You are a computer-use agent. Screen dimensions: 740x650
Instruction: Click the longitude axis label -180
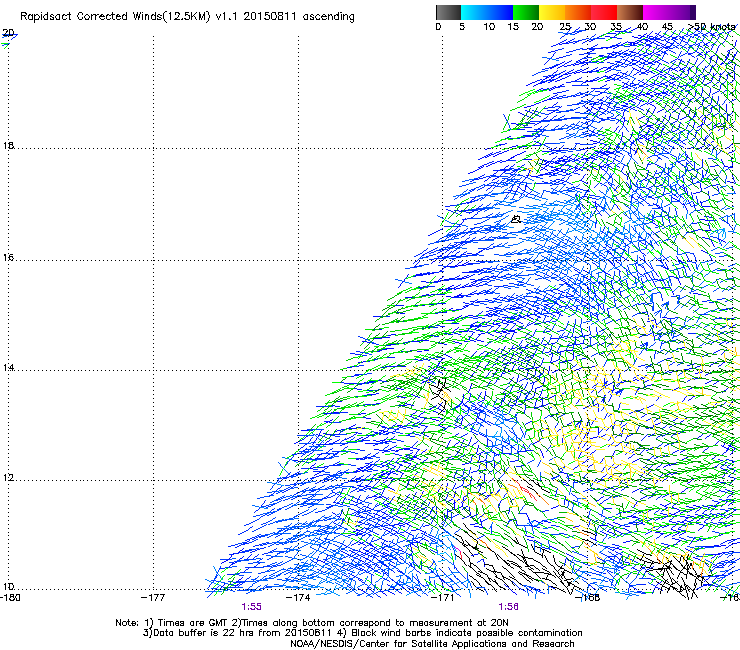pyautogui.click(x=10, y=598)
